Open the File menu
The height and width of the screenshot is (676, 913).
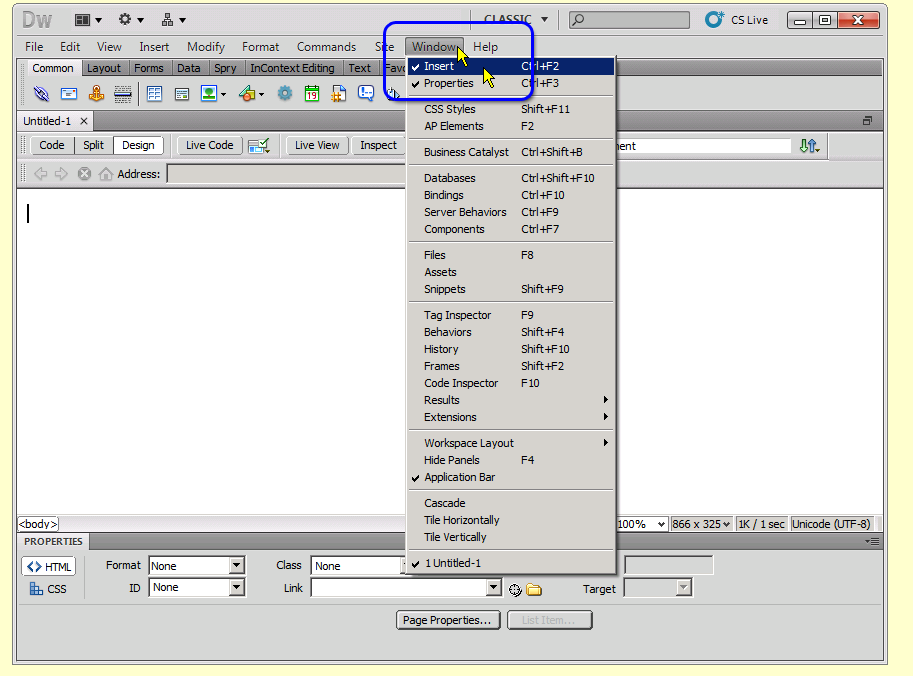[34, 47]
